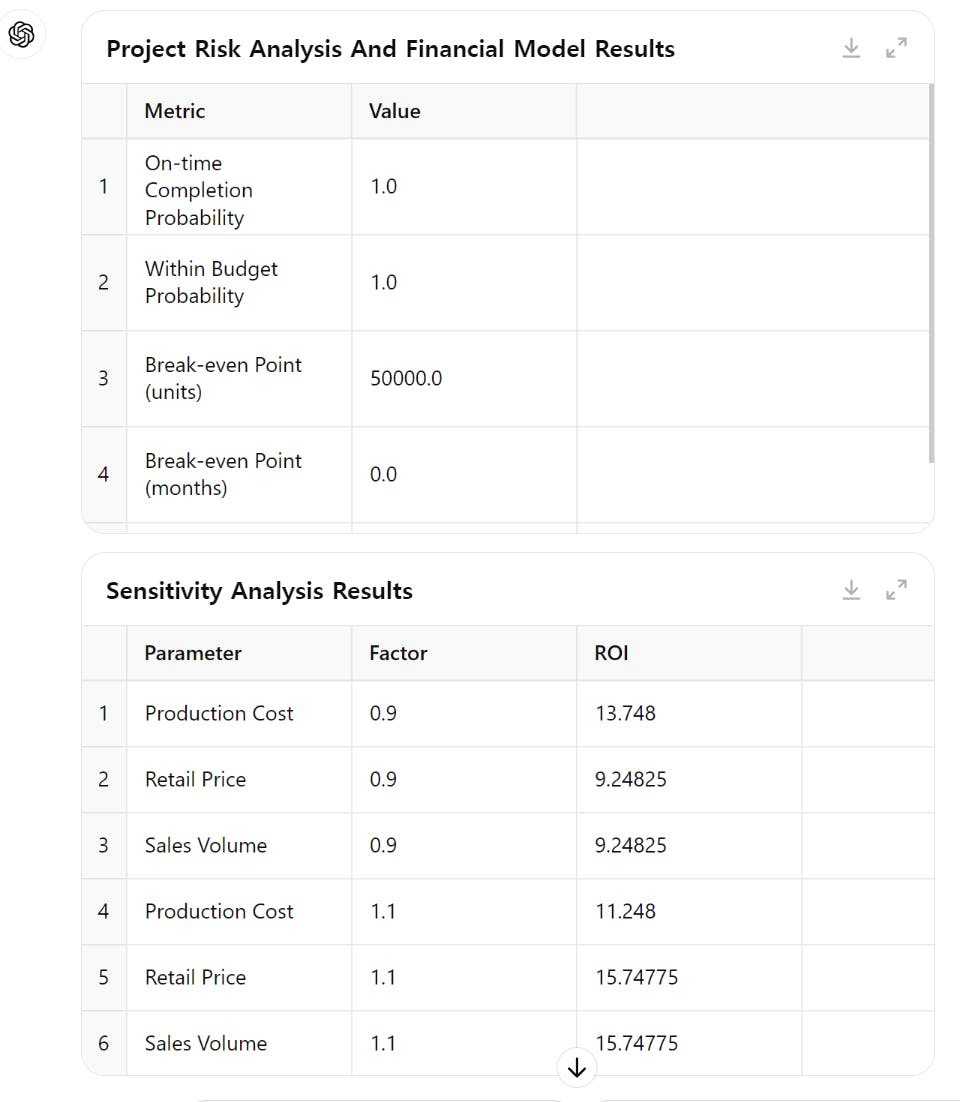This screenshot has height=1102, width=960.
Task: Click the Factor column header
Action: (398, 653)
